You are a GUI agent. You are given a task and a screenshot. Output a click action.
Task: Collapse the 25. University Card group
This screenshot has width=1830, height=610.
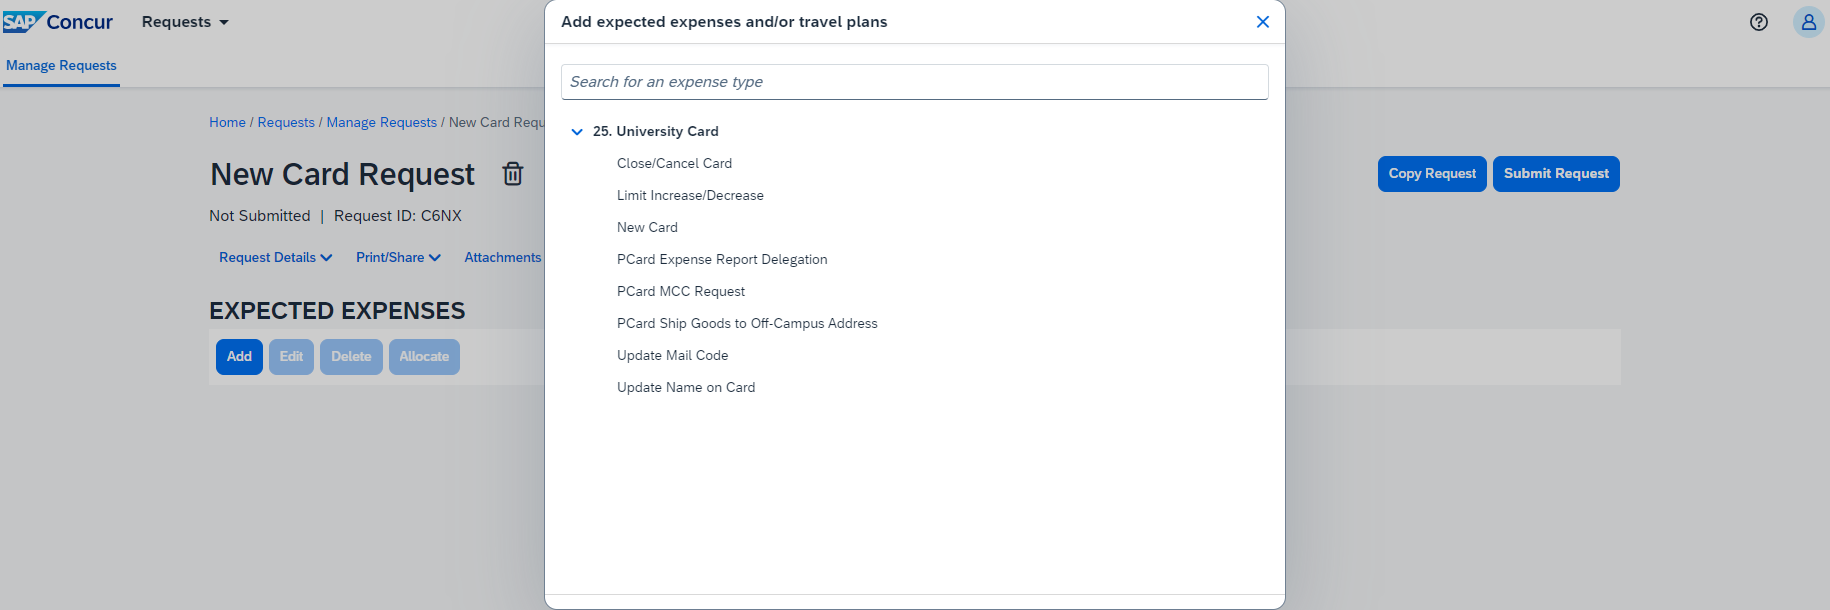pos(577,131)
